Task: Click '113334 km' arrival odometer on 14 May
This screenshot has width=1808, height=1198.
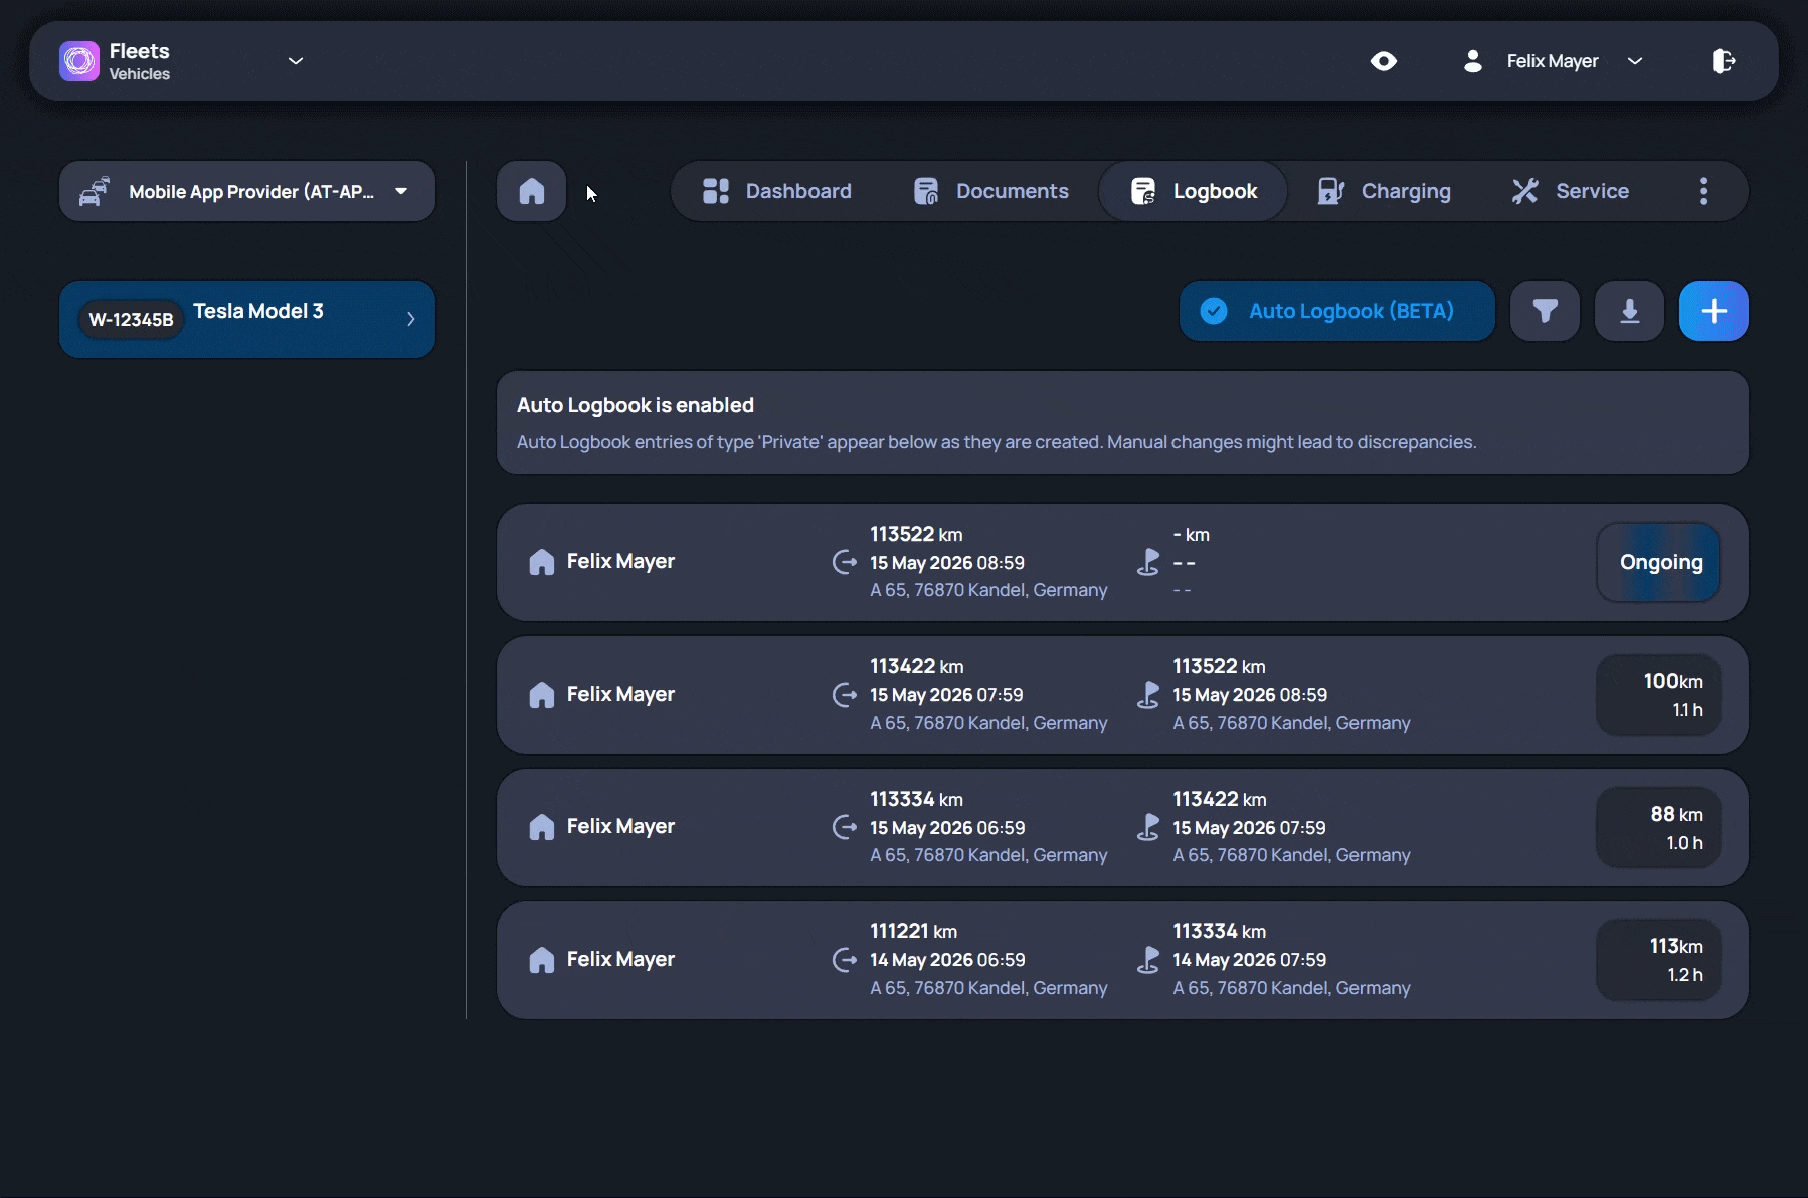Action: coord(1219,931)
